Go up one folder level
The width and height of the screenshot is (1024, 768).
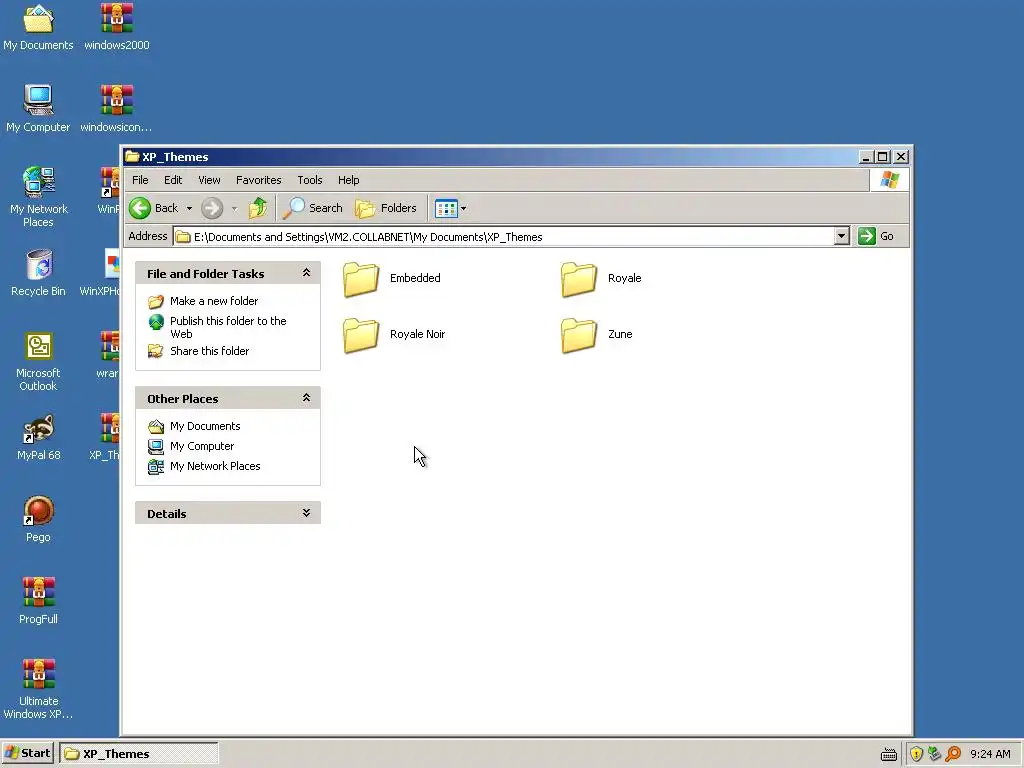(258, 208)
